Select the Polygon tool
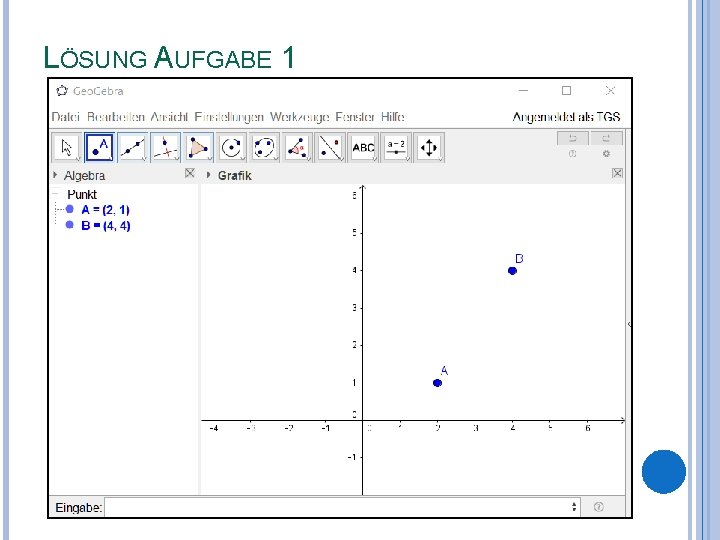720x540 pixels. click(x=198, y=147)
